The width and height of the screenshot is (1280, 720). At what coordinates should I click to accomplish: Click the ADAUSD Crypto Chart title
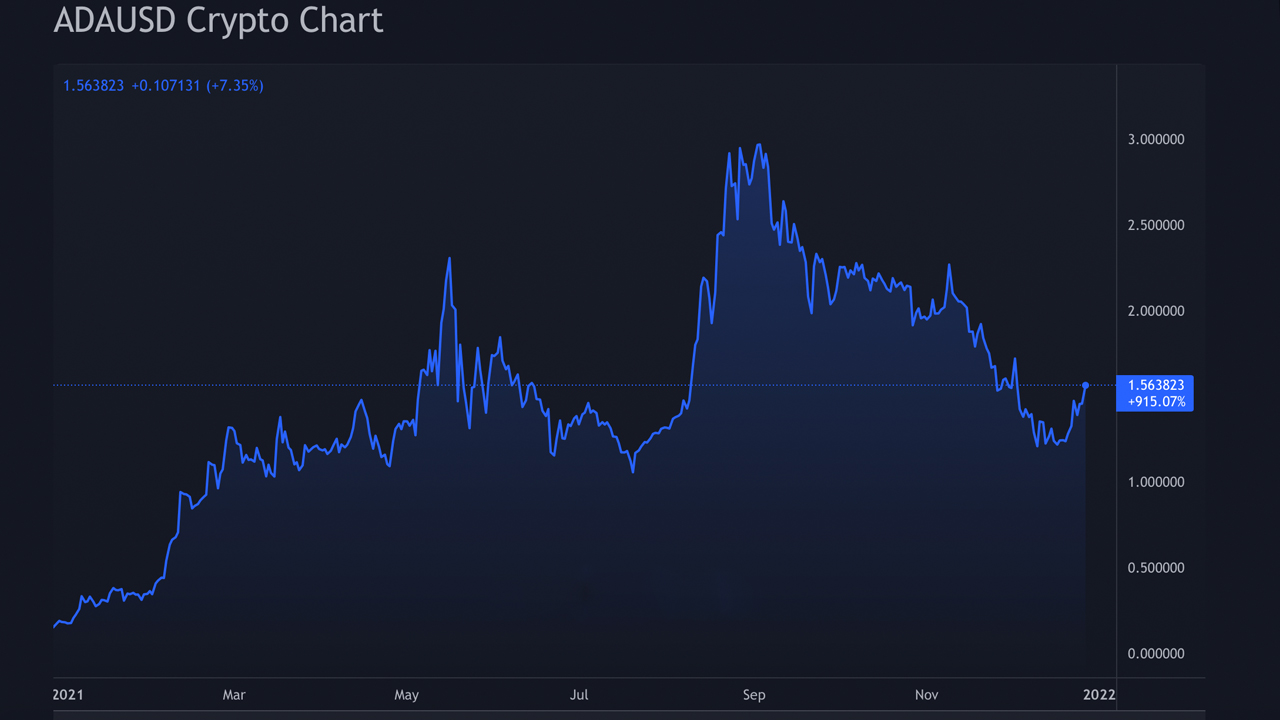(x=218, y=20)
